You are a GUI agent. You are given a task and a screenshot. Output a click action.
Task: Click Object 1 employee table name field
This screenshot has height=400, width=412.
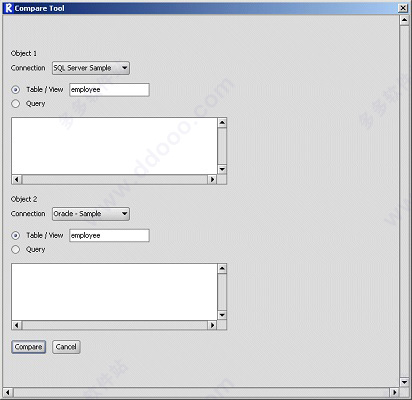109,90
